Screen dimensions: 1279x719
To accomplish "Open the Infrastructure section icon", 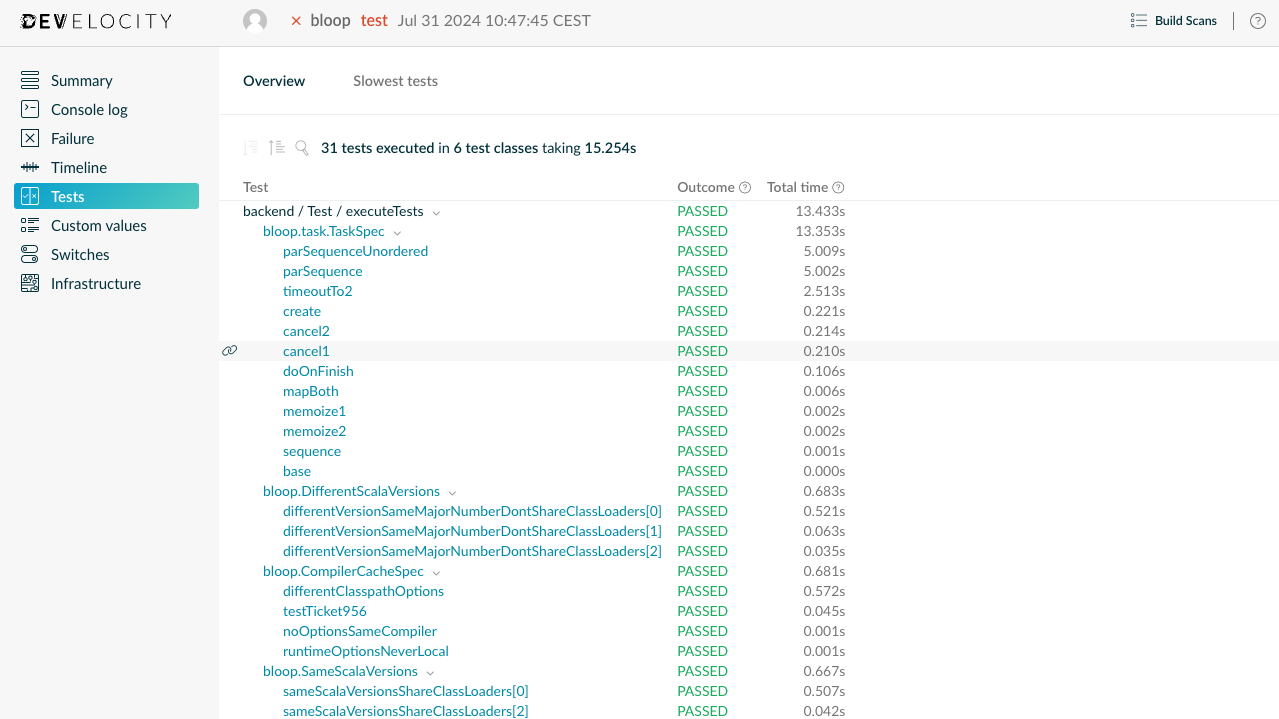I will point(29,283).
